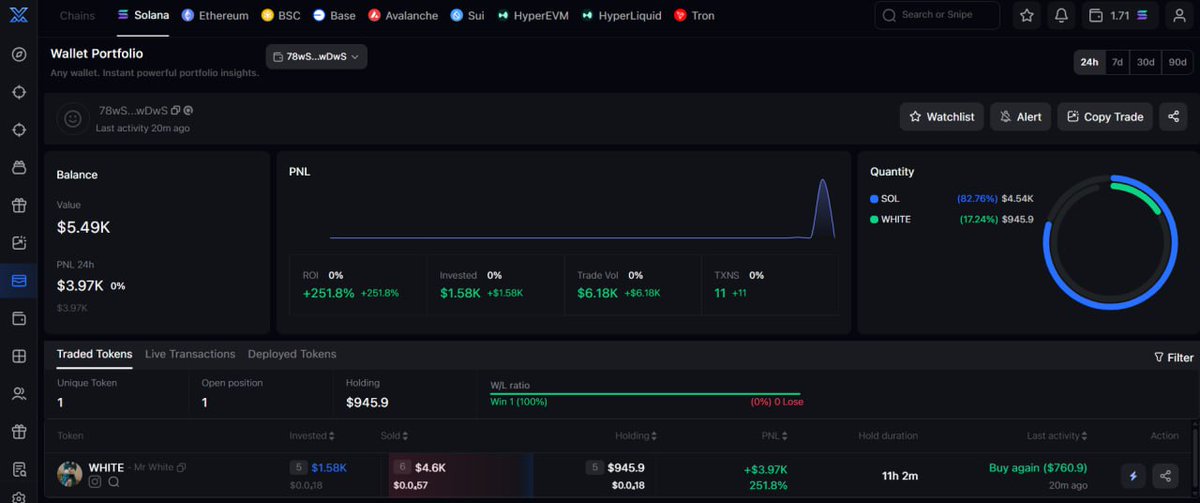The height and width of the screenshot is (503, 1200).
Task: Select the 7d time range
Action: (1117, 62)
